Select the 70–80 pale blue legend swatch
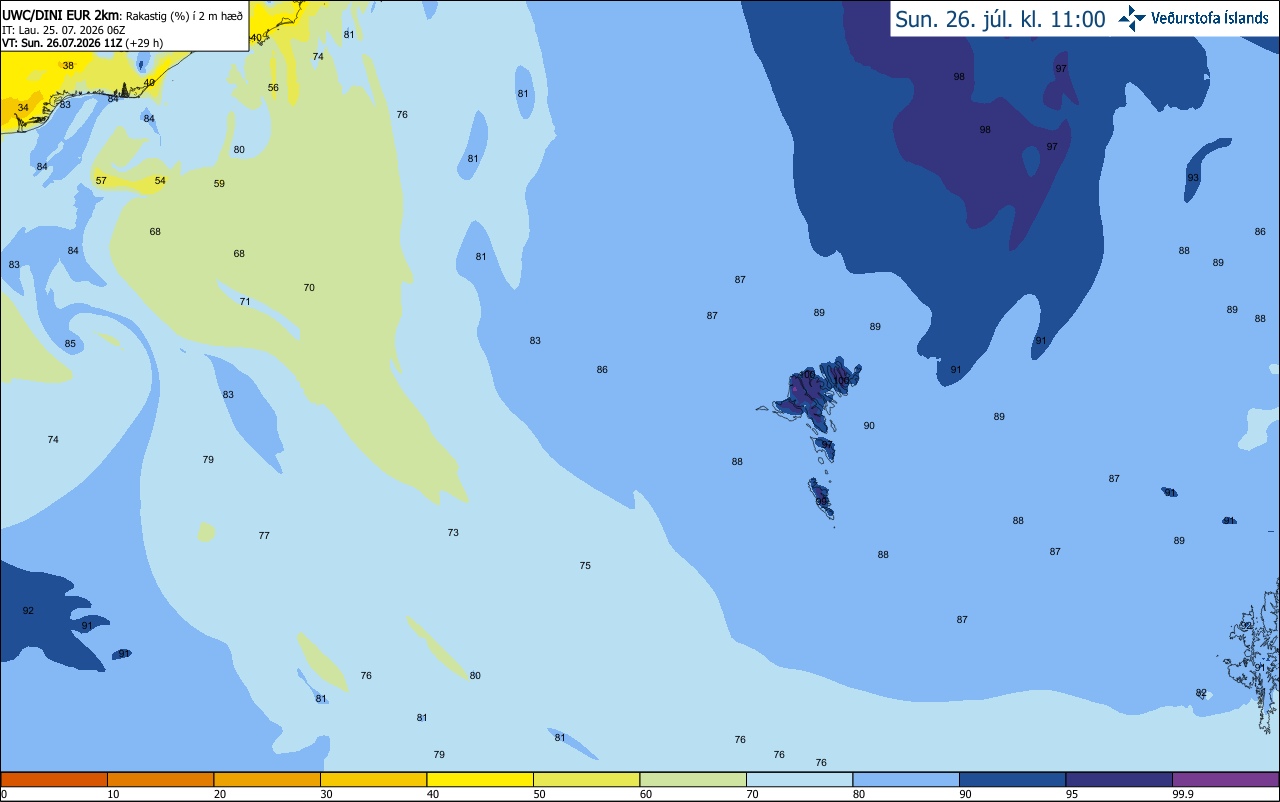Image resolution: width=1280 pixels, height=802 pixels. tap(799, 779)
